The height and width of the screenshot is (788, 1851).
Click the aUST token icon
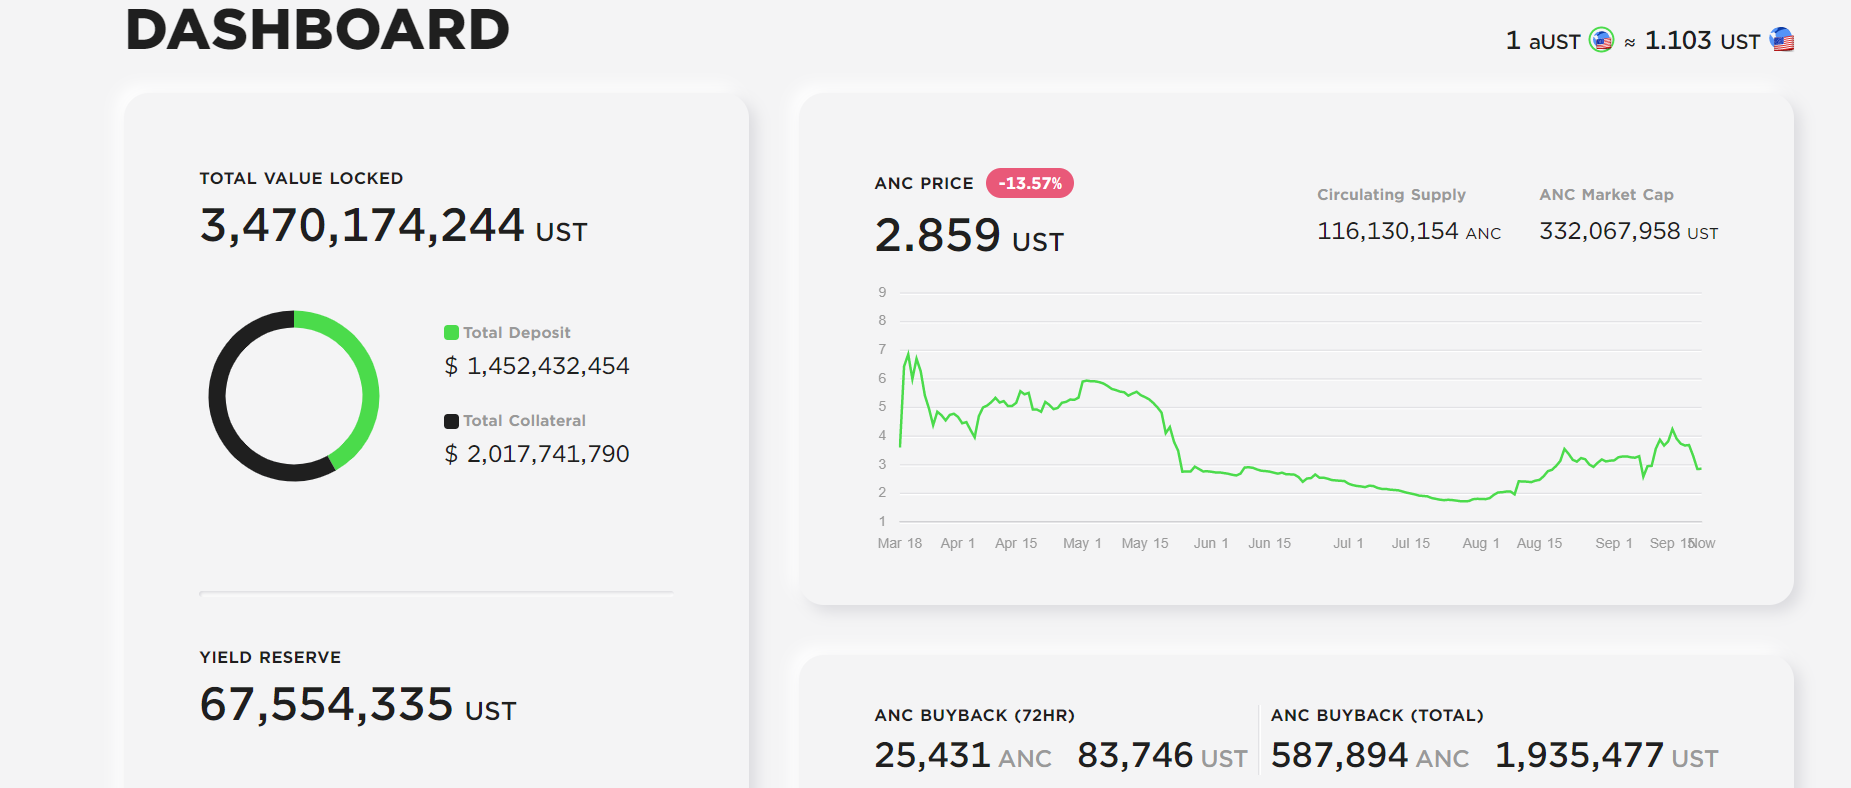pyautogui.click(x=1601, y=40)
